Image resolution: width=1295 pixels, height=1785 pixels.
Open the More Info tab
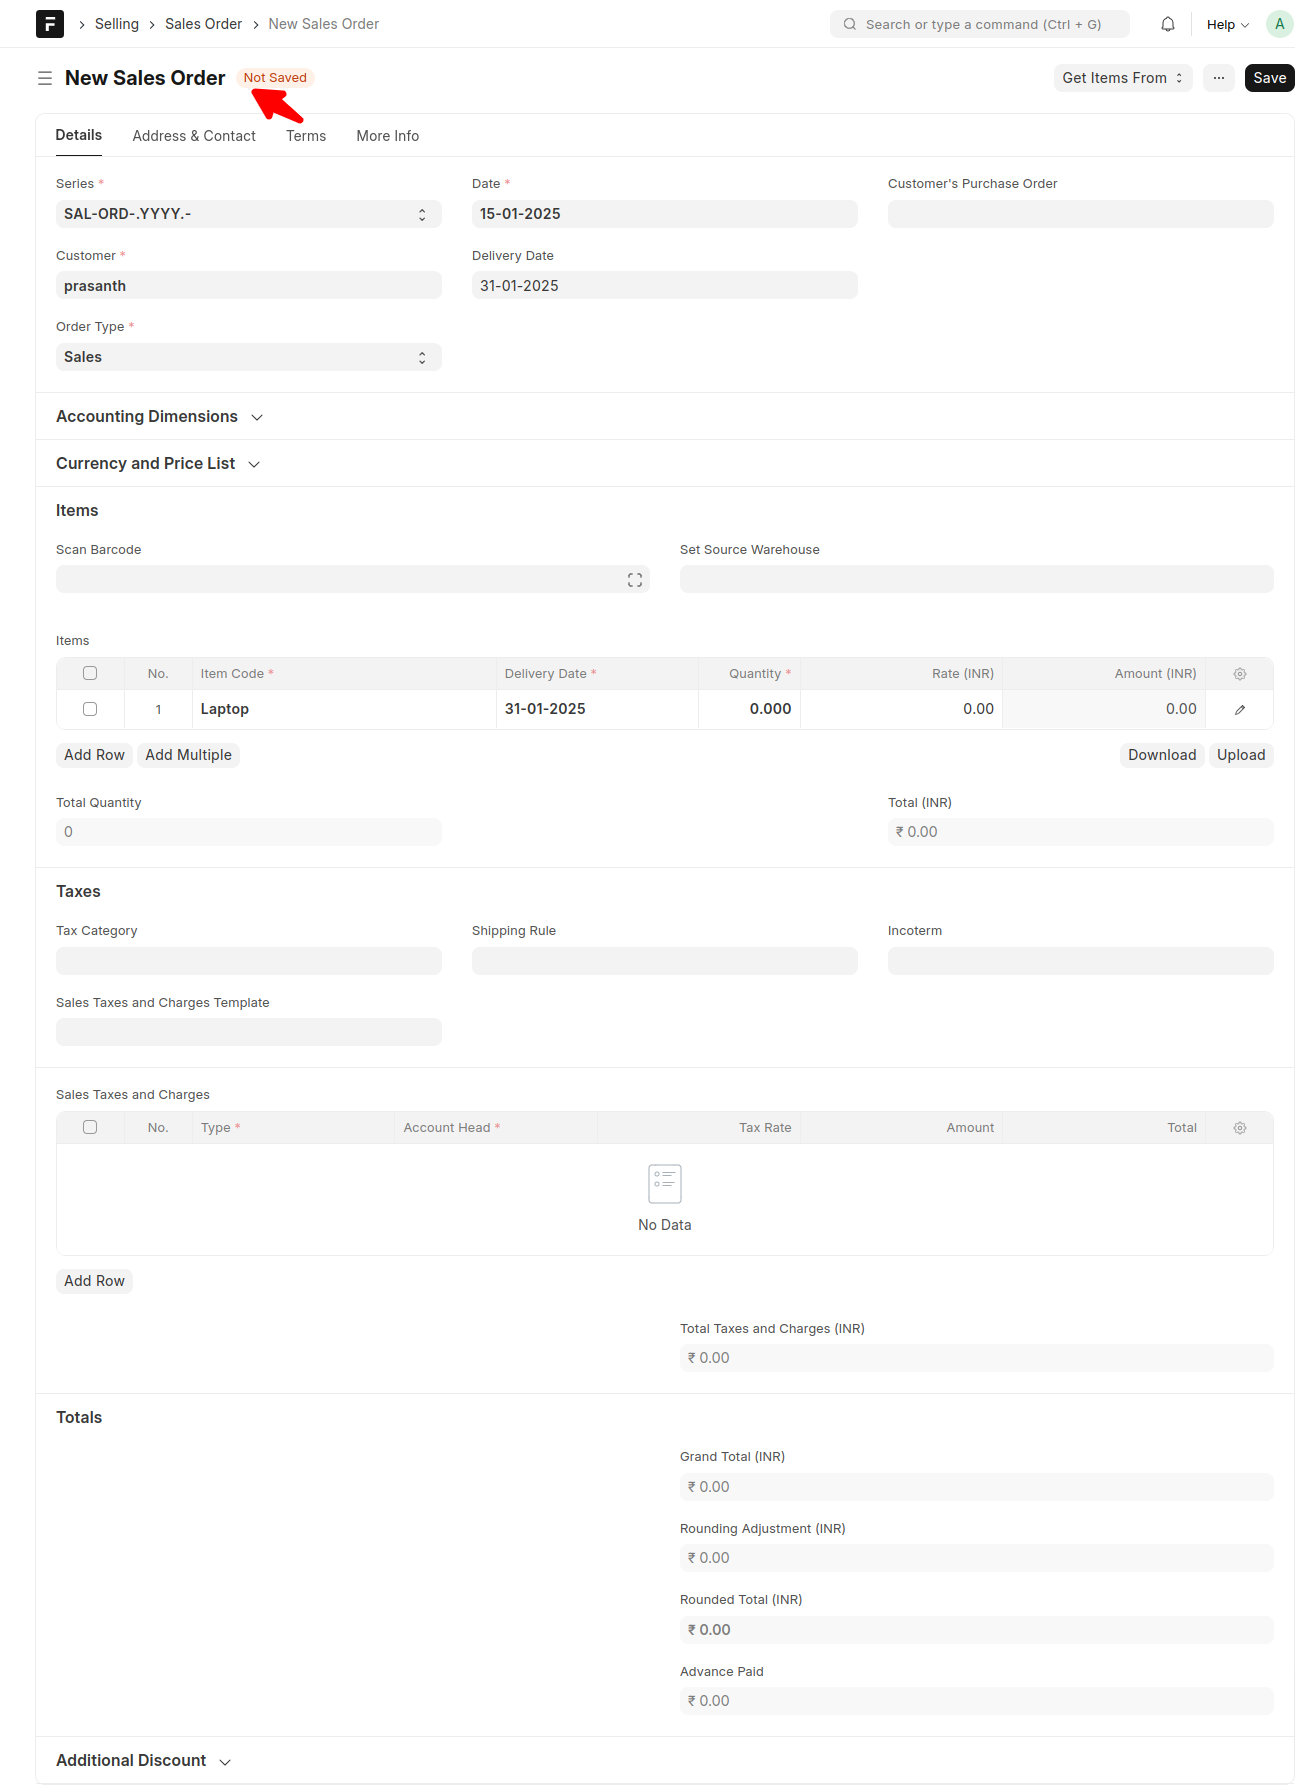(x=388, y=136)
